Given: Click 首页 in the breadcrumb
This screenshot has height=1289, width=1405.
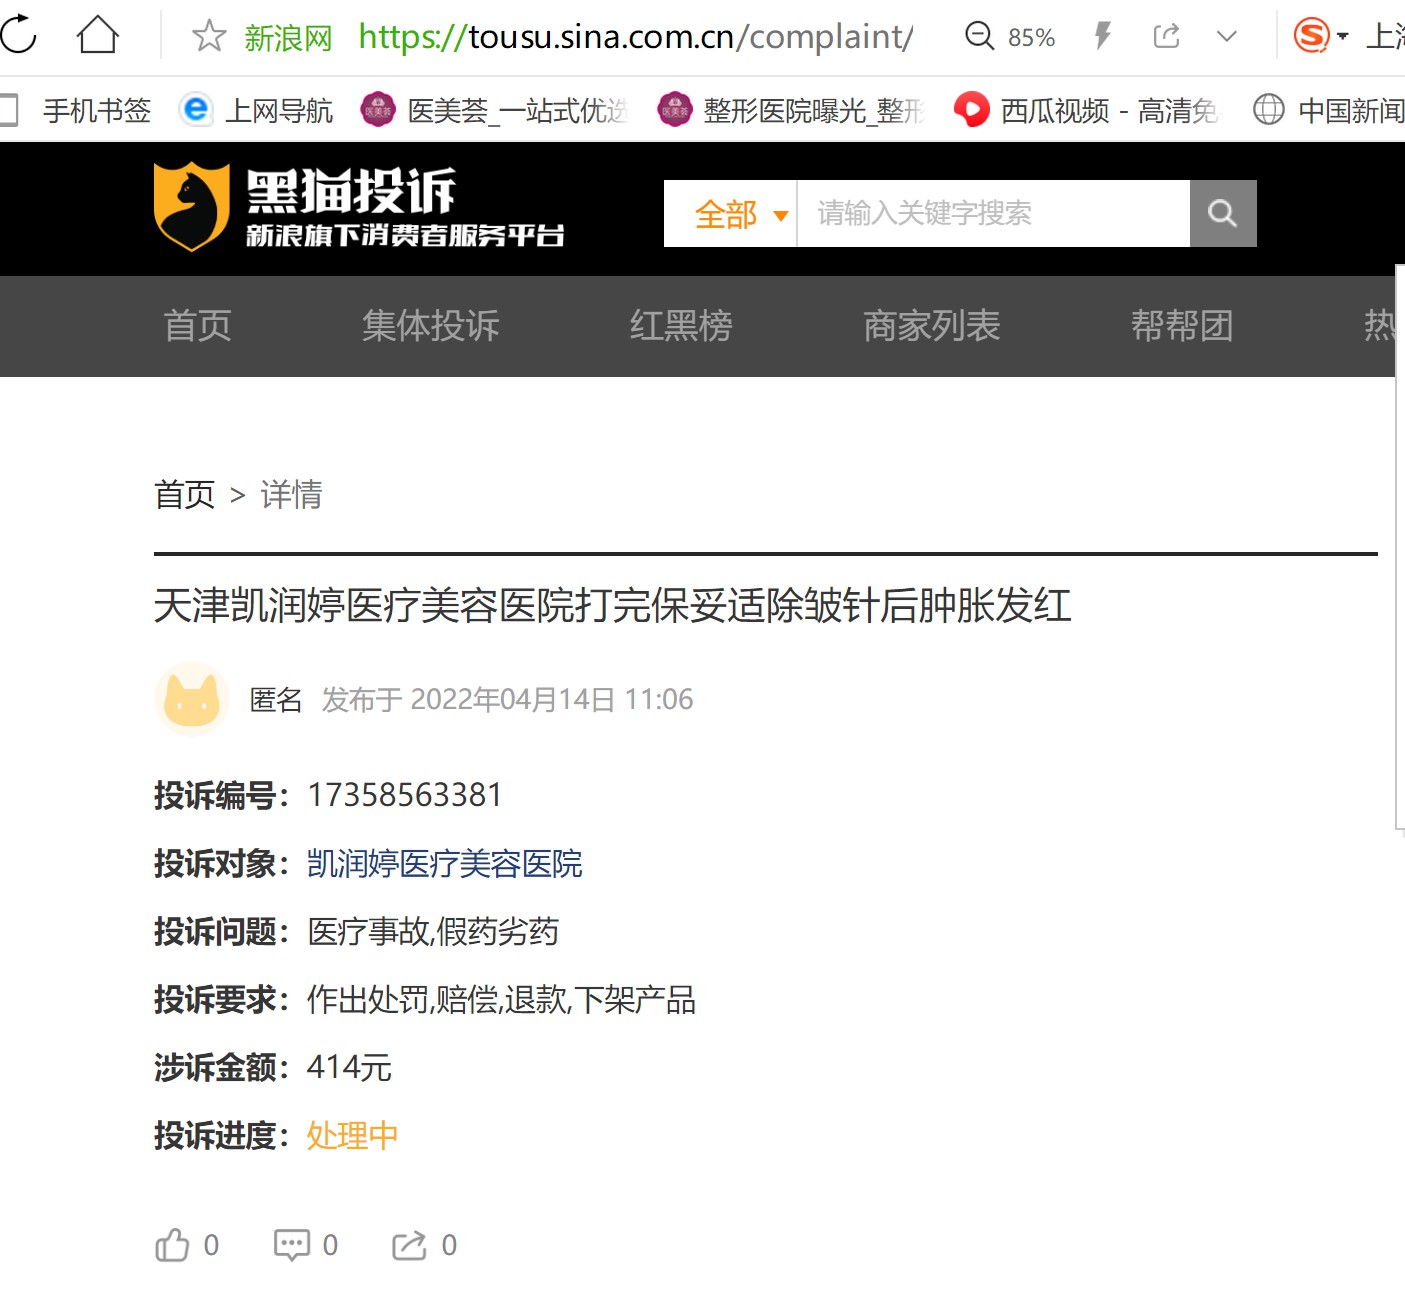Looking at the screenshot, I should point(184,495).
